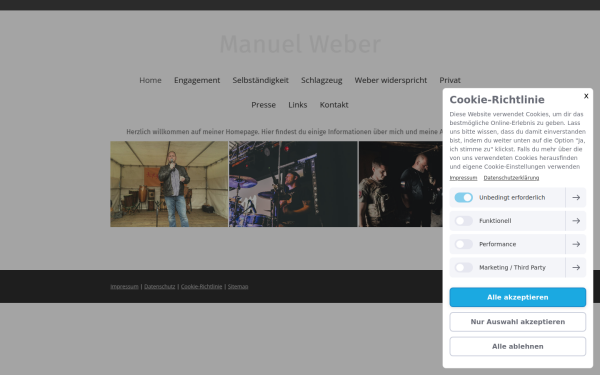Screen dimensions: 600x375
Task: Open the Presse menu item
Action: pos(264,104)
